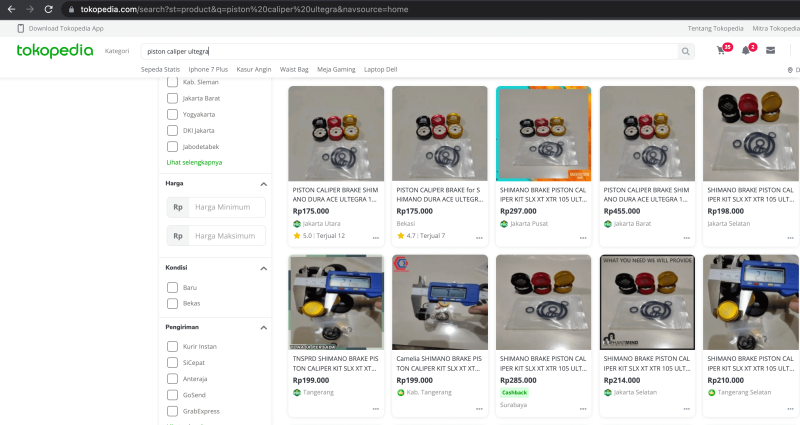Tick the Bekas condition checkbox
The width and height of the screenshot is (800, 425).
point(172,304)
